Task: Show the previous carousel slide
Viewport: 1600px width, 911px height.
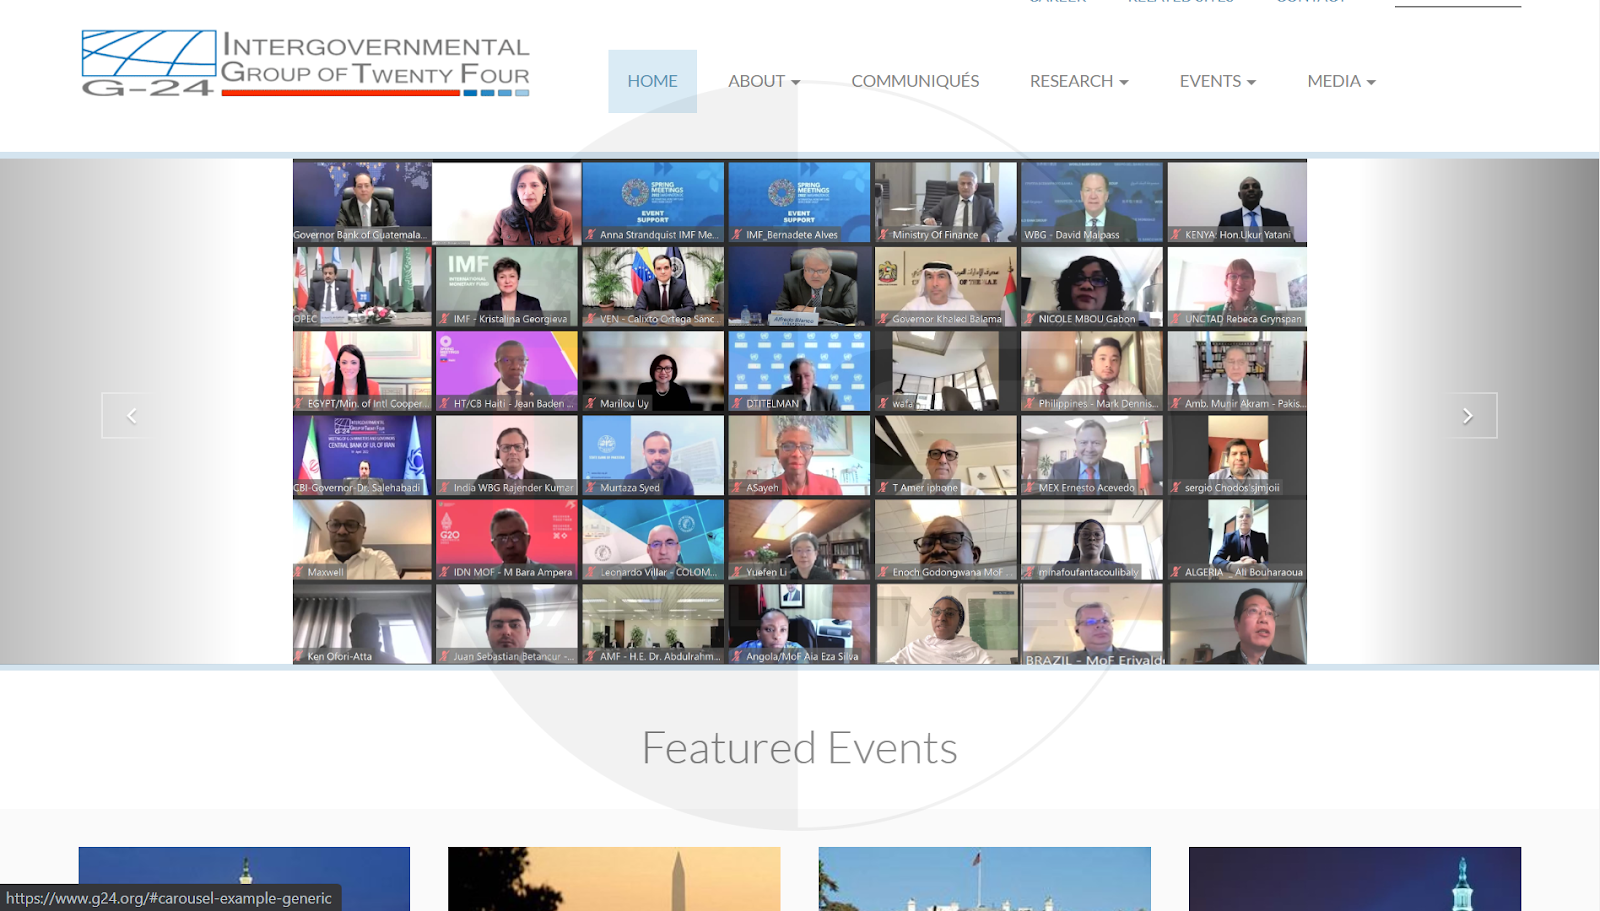Action: (x=131, y=415)
